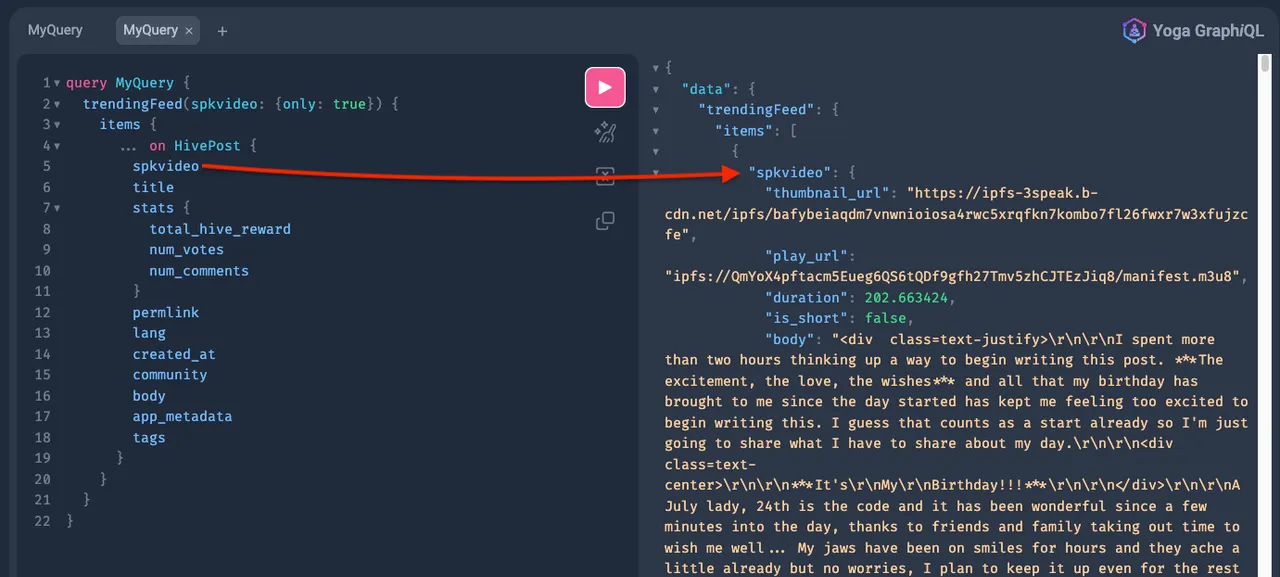The width and height of the screenshot is (1280, 577).
Task: Click the prettify query magic wand icon
Action: [x=605, y=133]
